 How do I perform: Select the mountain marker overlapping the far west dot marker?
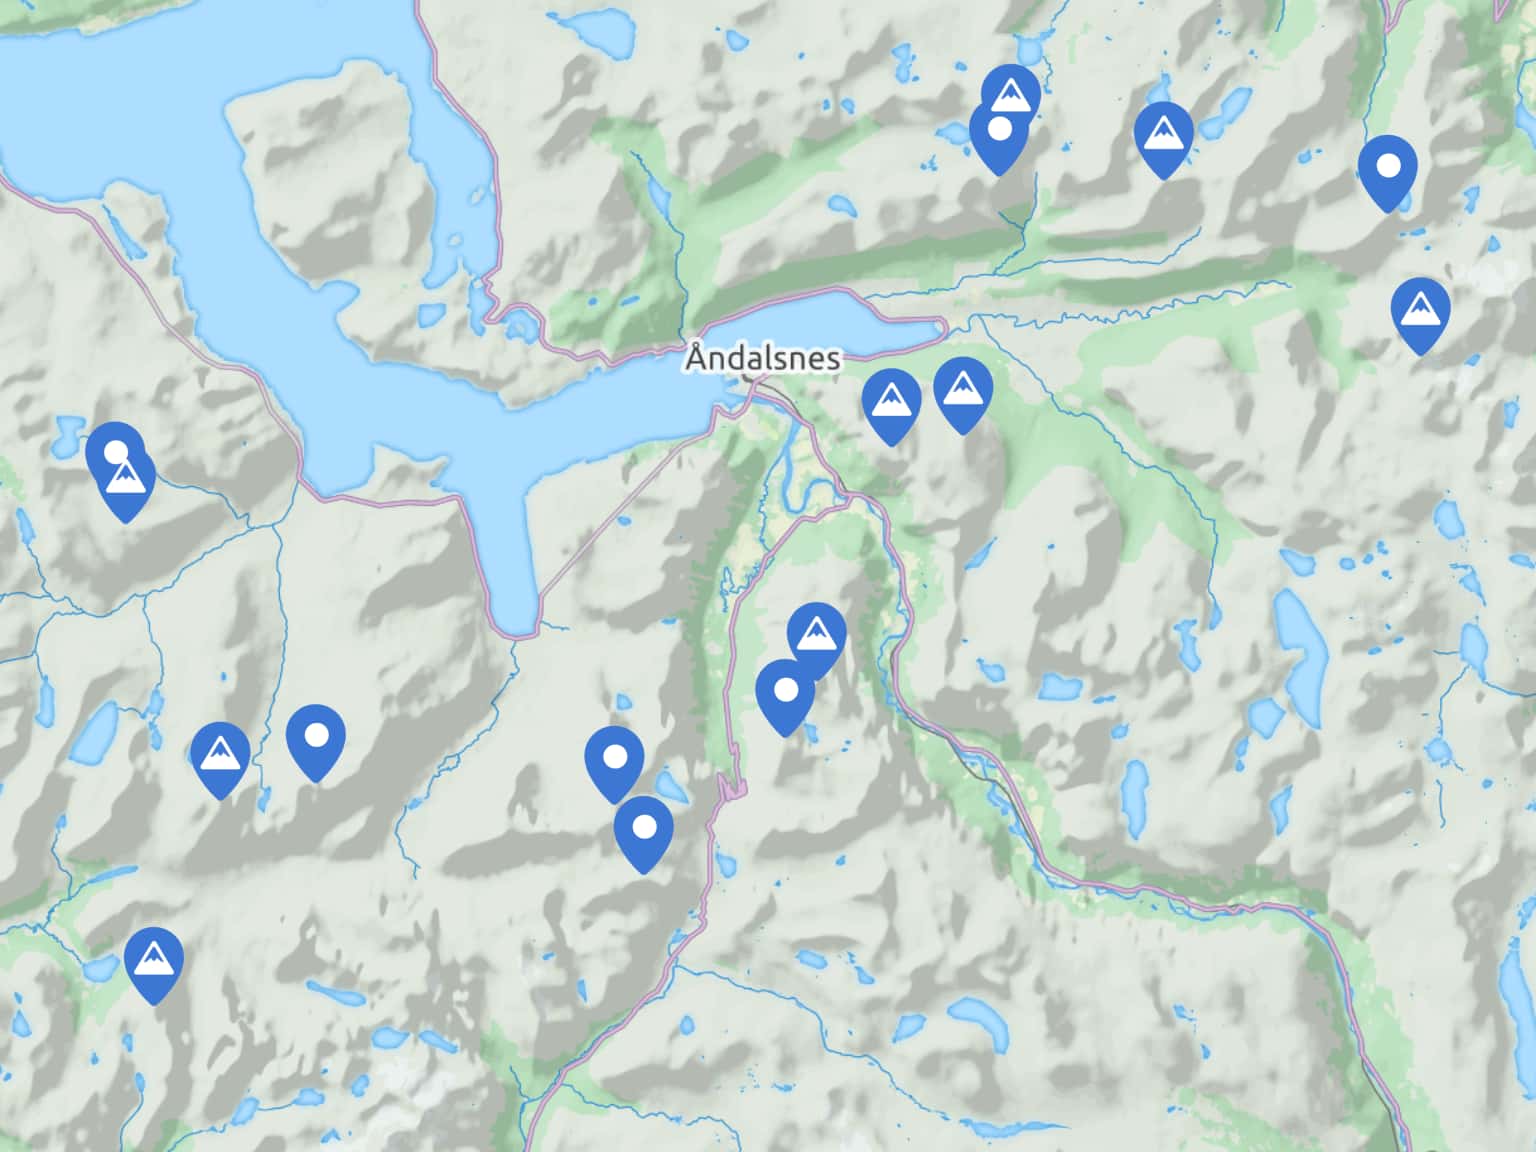pos(126,484)
